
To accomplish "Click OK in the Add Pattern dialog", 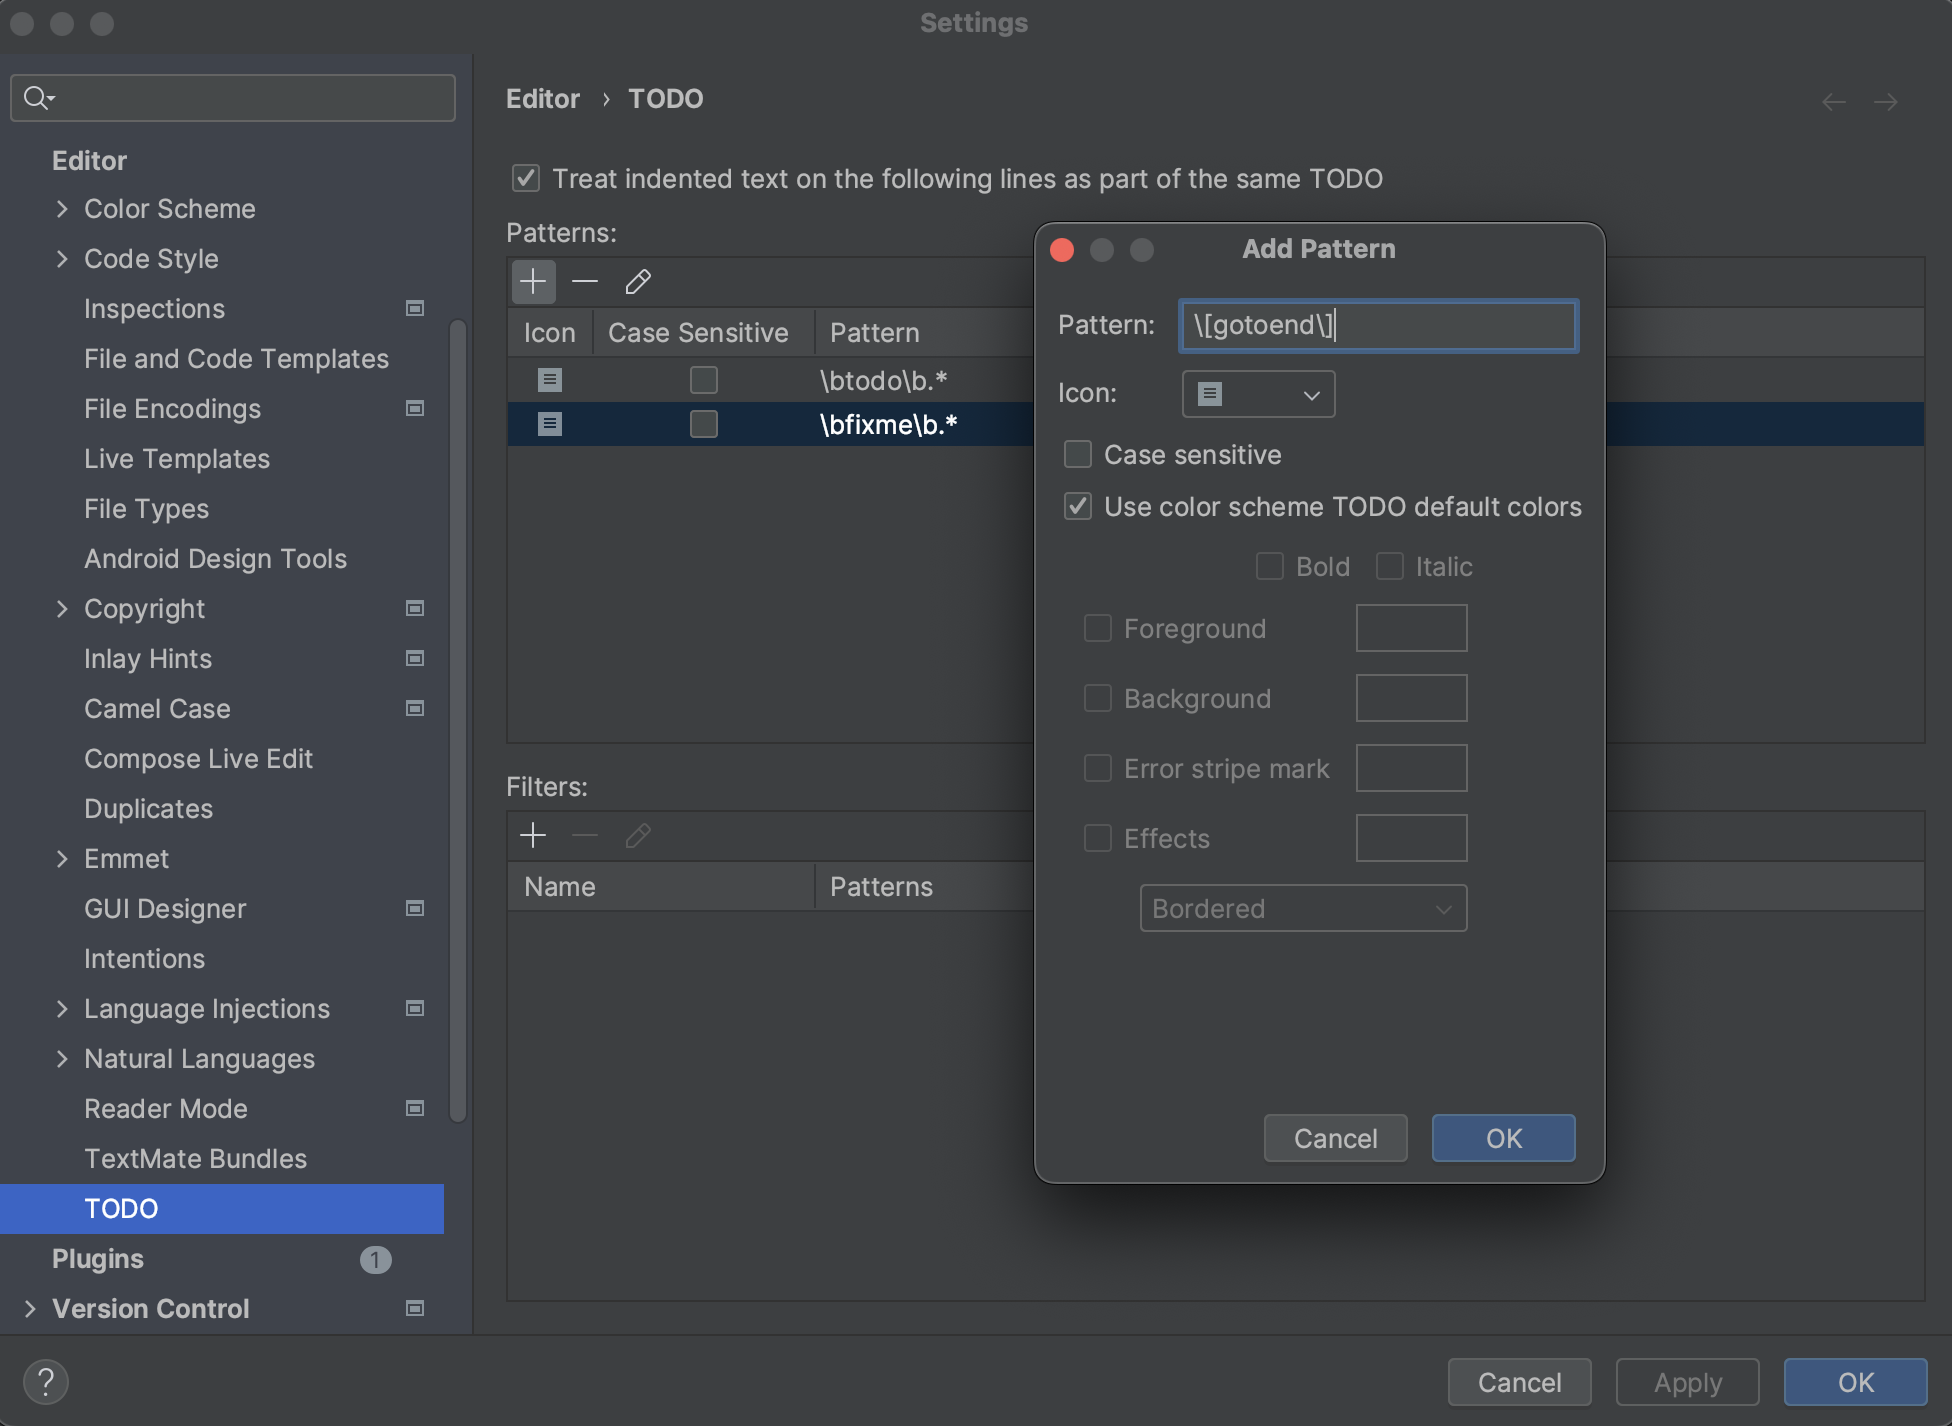I will [x=1503, y=1138].
